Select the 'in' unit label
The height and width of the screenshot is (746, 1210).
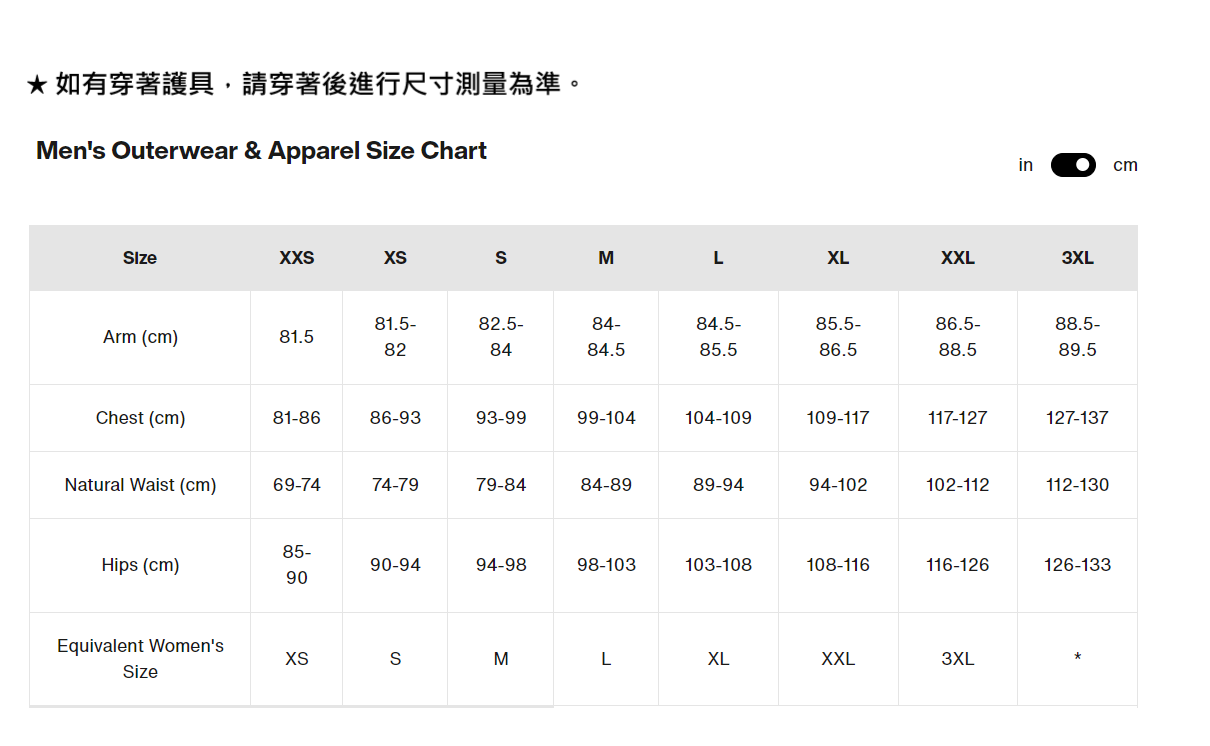1025,165
